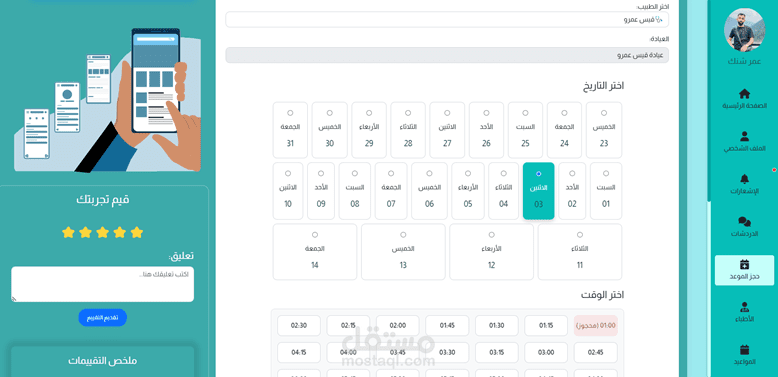Choose the date card for day 06
Viewport: 778px width, 377px height.
429,191
